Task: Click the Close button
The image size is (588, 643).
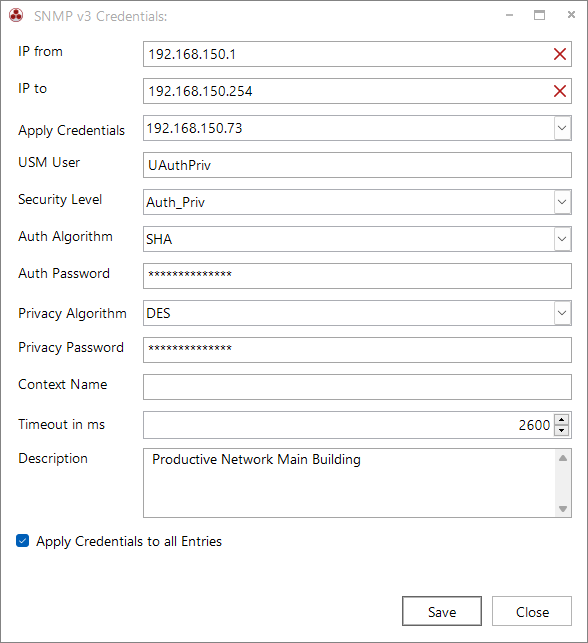Action: (x=532, y=611)
